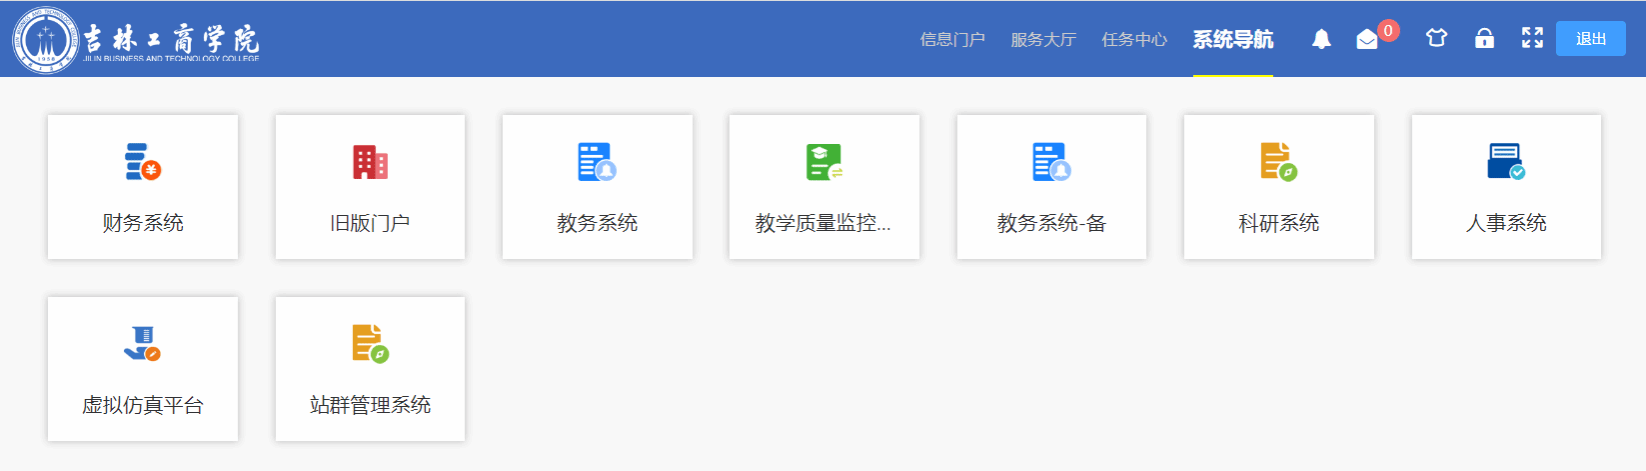Select the 系统导航 tab
Image resolution: width=1646 pixels, height=471 pixels.
pyautogui.click(x=1232, y=39)
